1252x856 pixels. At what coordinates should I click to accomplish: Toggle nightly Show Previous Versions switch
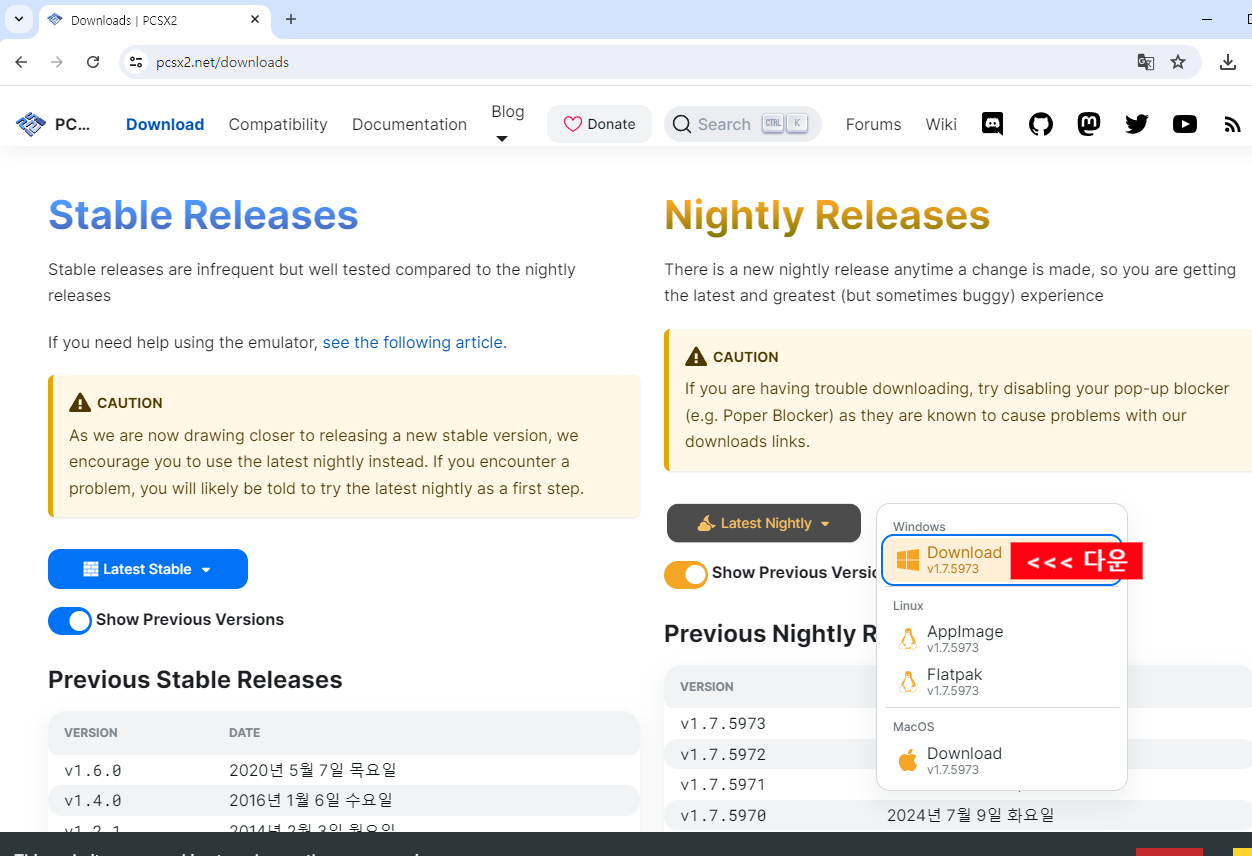click(686, 574)
